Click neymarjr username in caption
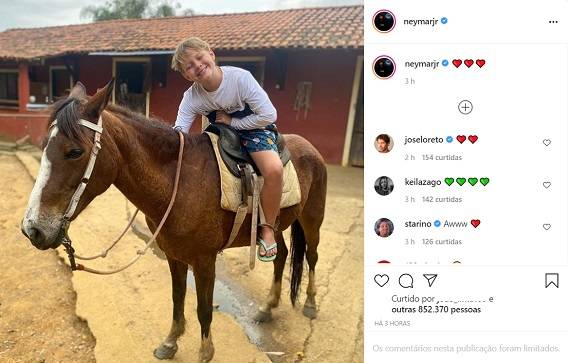 [x=422, y=64]
